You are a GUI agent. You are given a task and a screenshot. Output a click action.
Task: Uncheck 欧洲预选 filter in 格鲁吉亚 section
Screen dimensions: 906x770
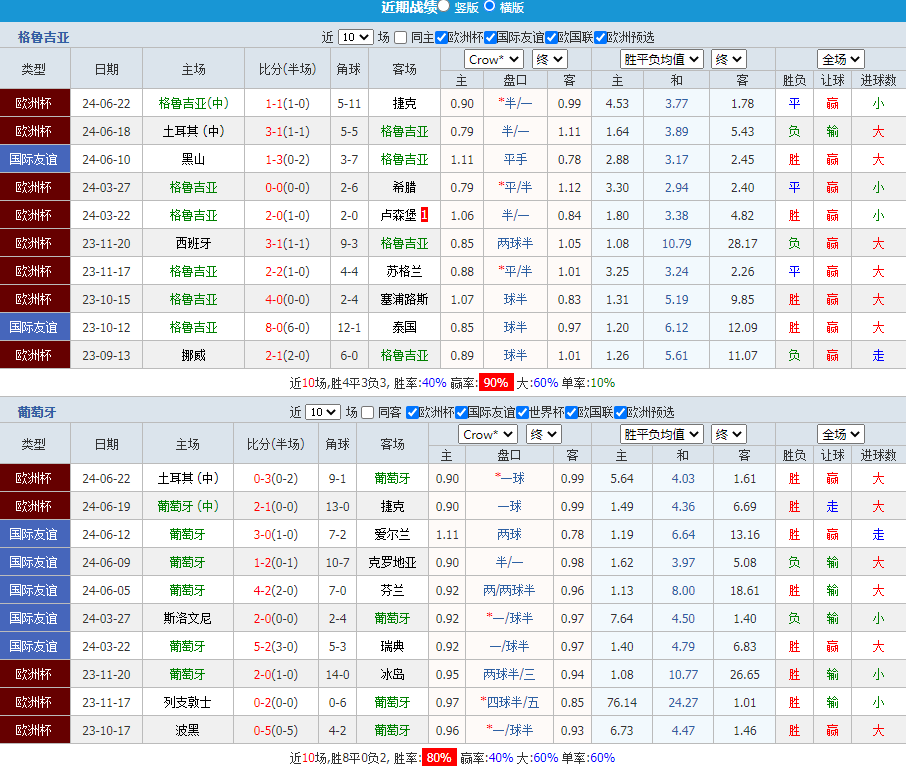(600, 38)
